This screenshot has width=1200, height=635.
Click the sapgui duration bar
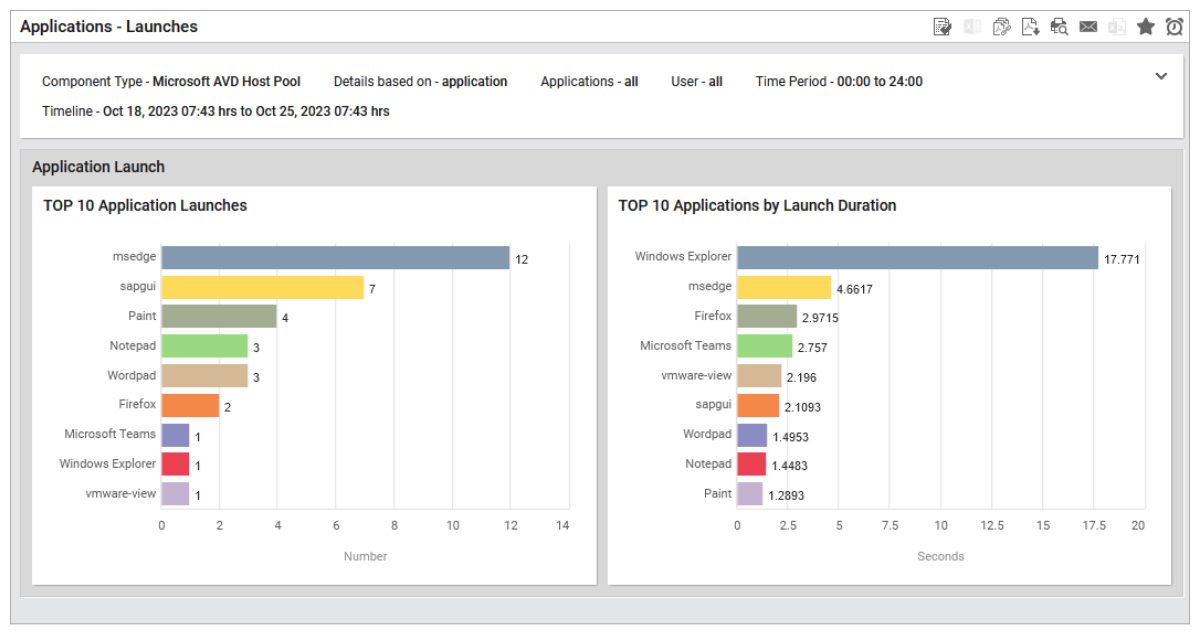[759, 405]
